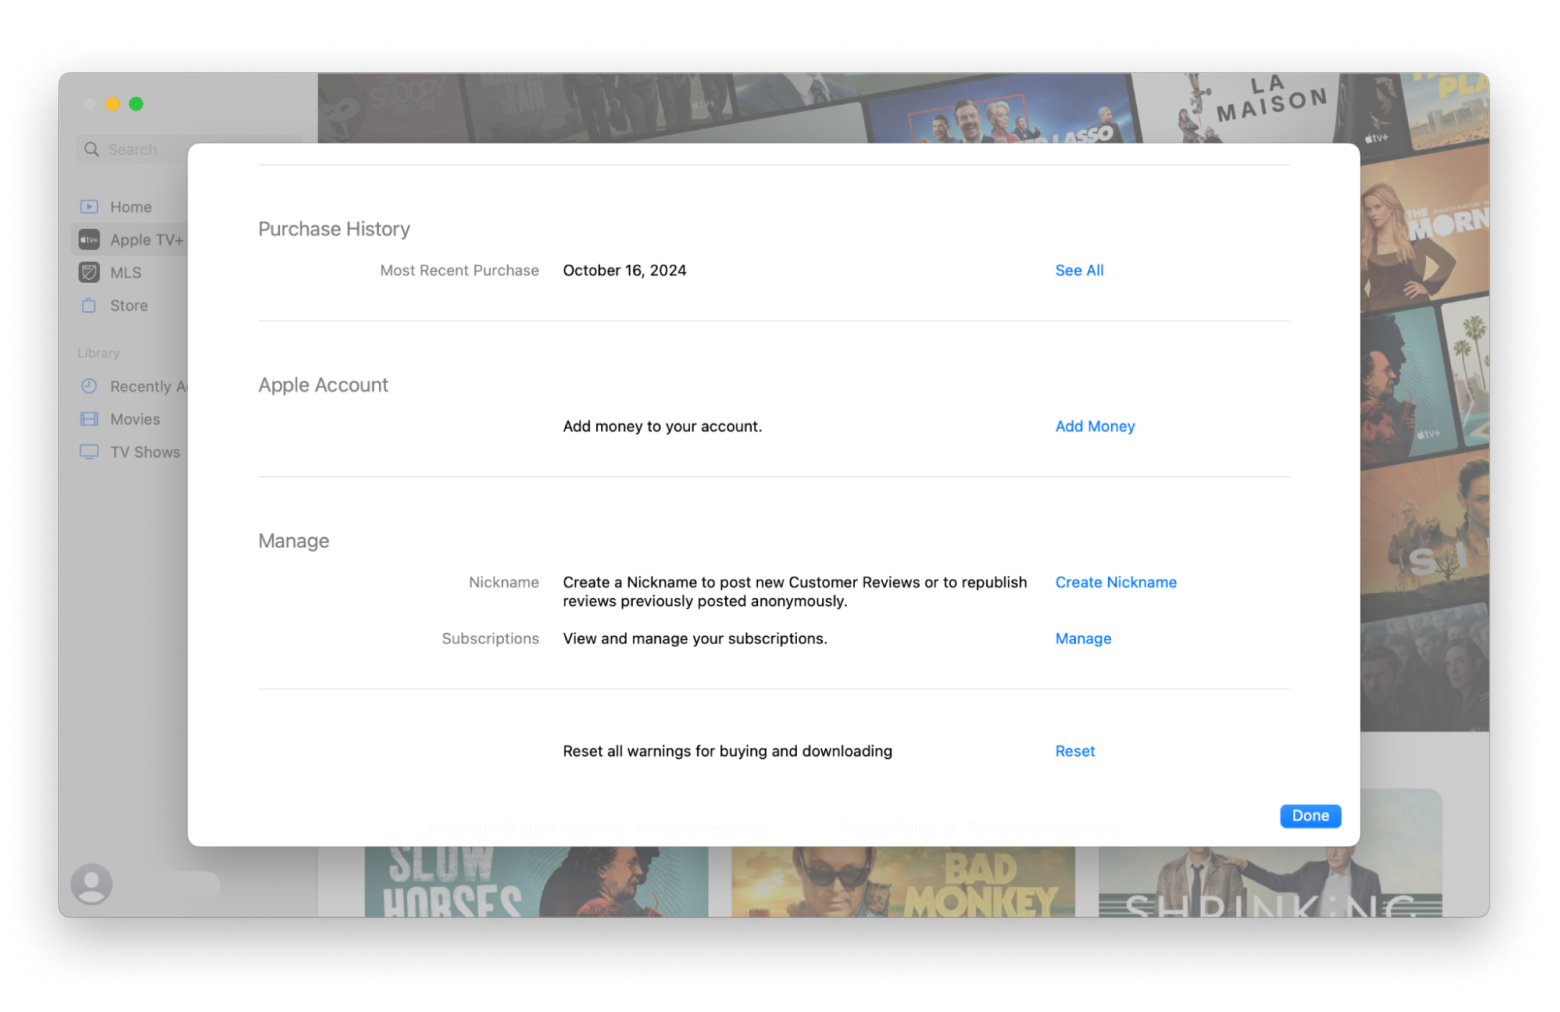This screenshot has height=1012, width=1560.
Task: Click the Apple TV+ logo icon in sidebar
Action: coord(89,240)
